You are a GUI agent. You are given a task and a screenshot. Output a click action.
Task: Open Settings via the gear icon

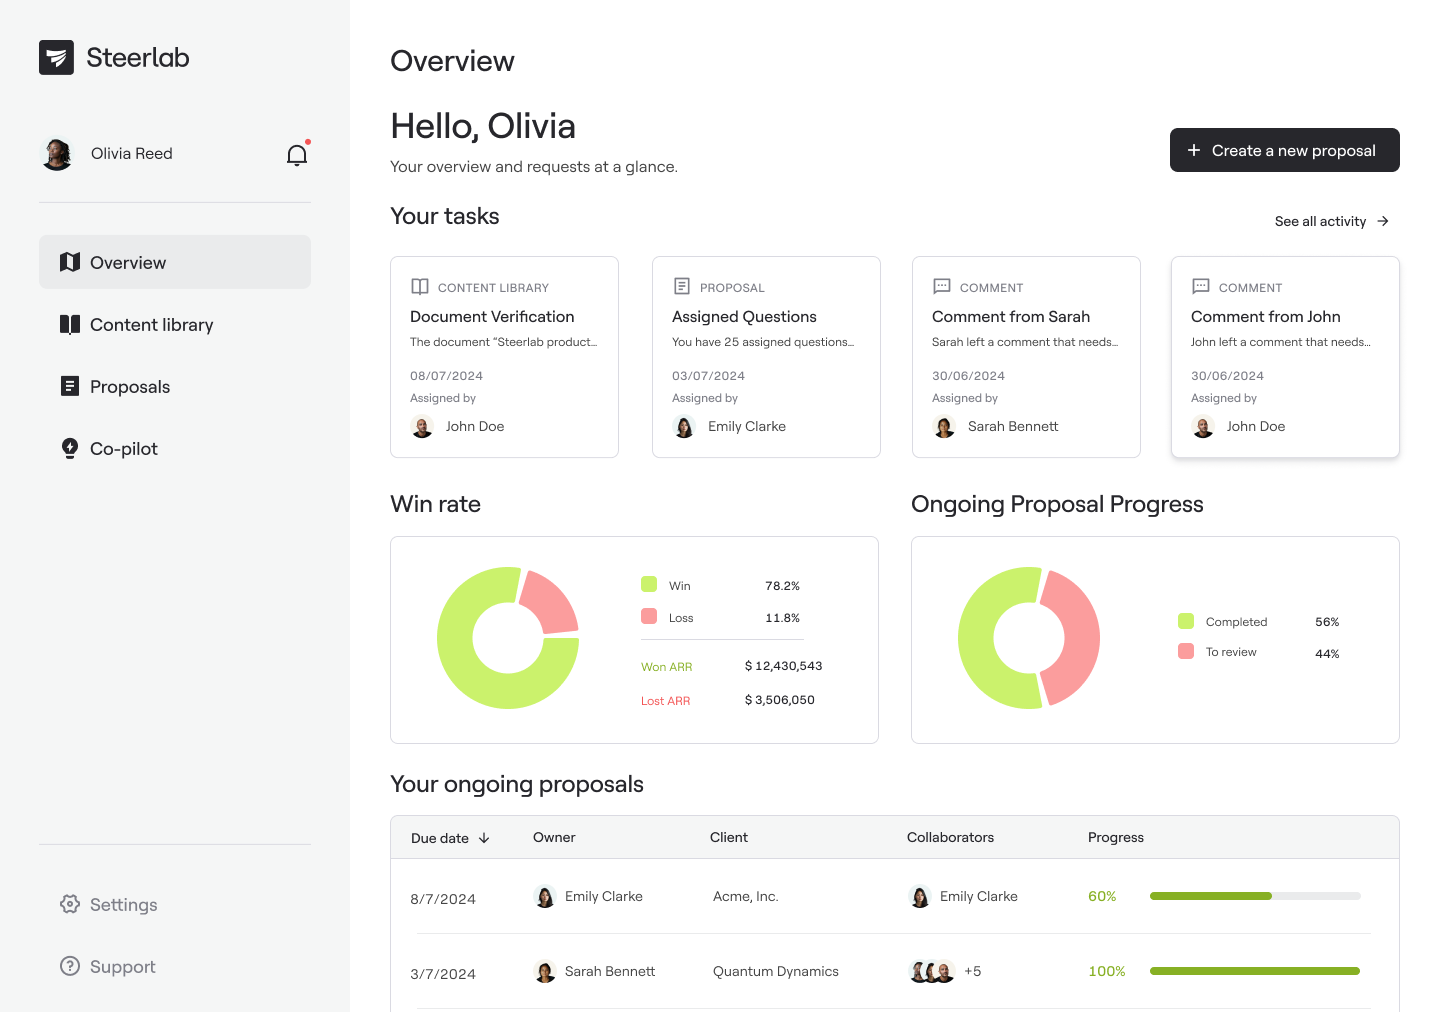pos(70,904)
